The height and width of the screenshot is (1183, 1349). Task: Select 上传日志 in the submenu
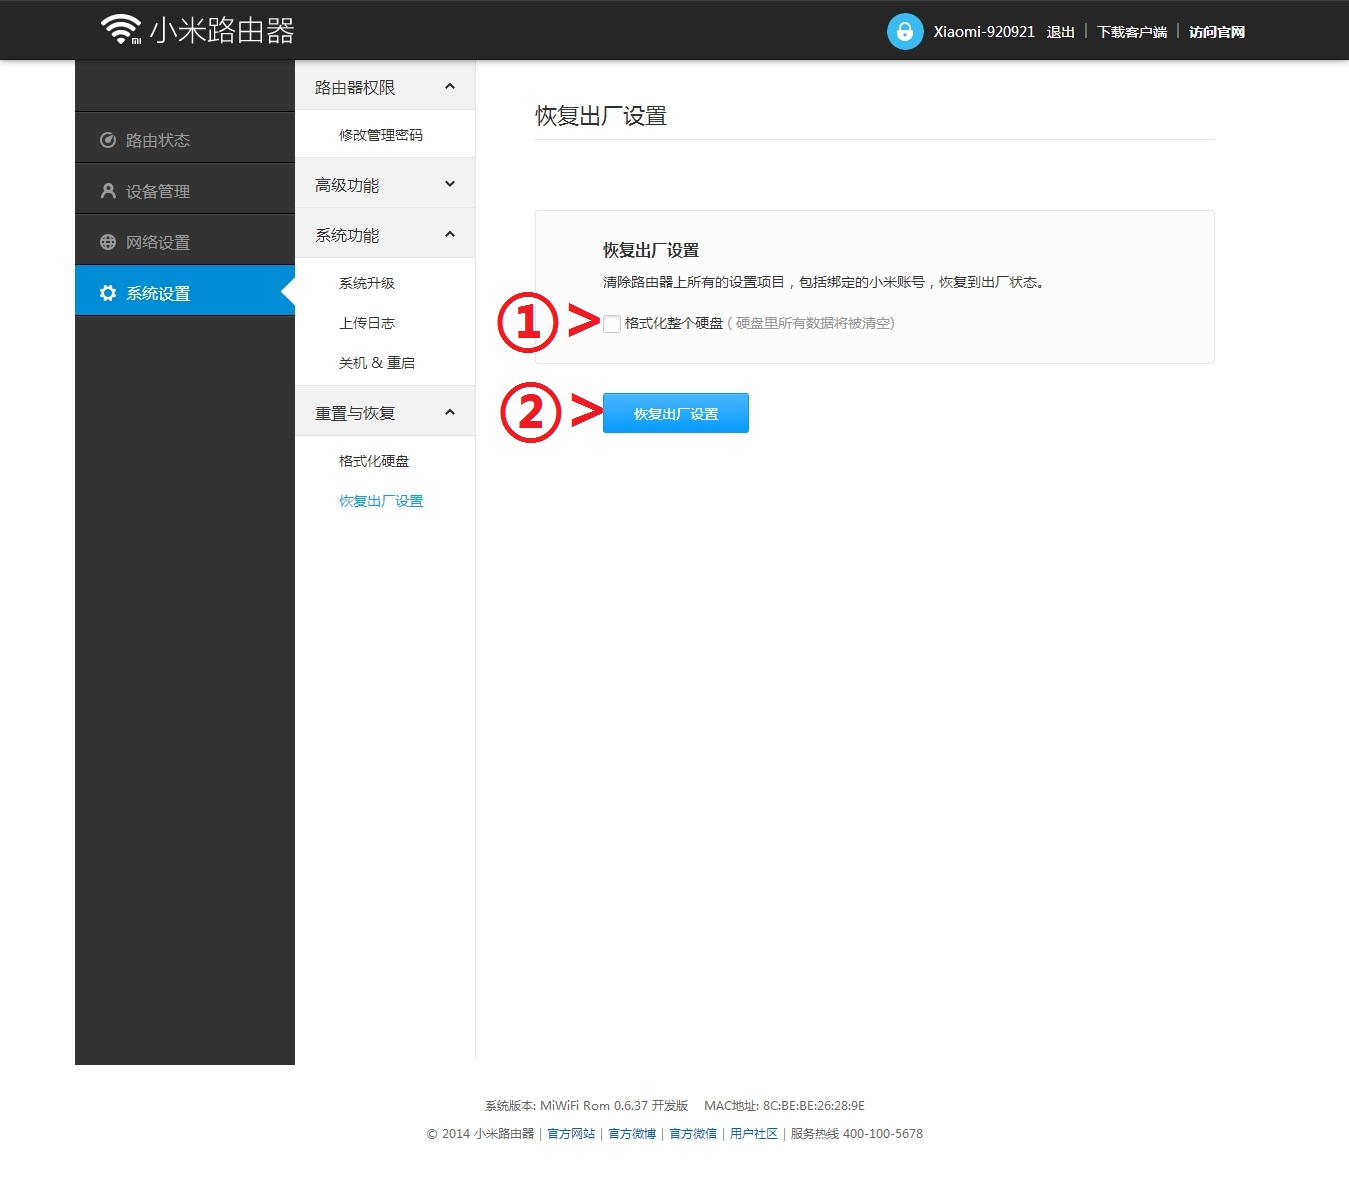366,323
